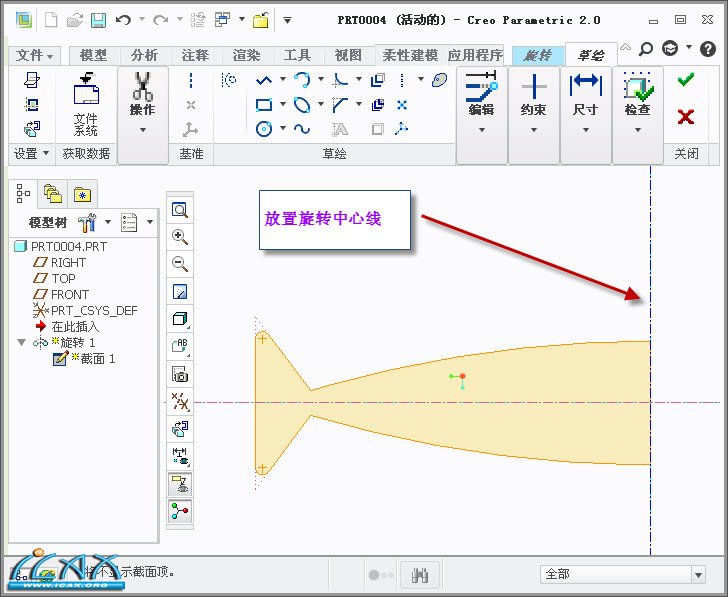Click the Repaint icon in graphics toolbar

coord(180,292)
